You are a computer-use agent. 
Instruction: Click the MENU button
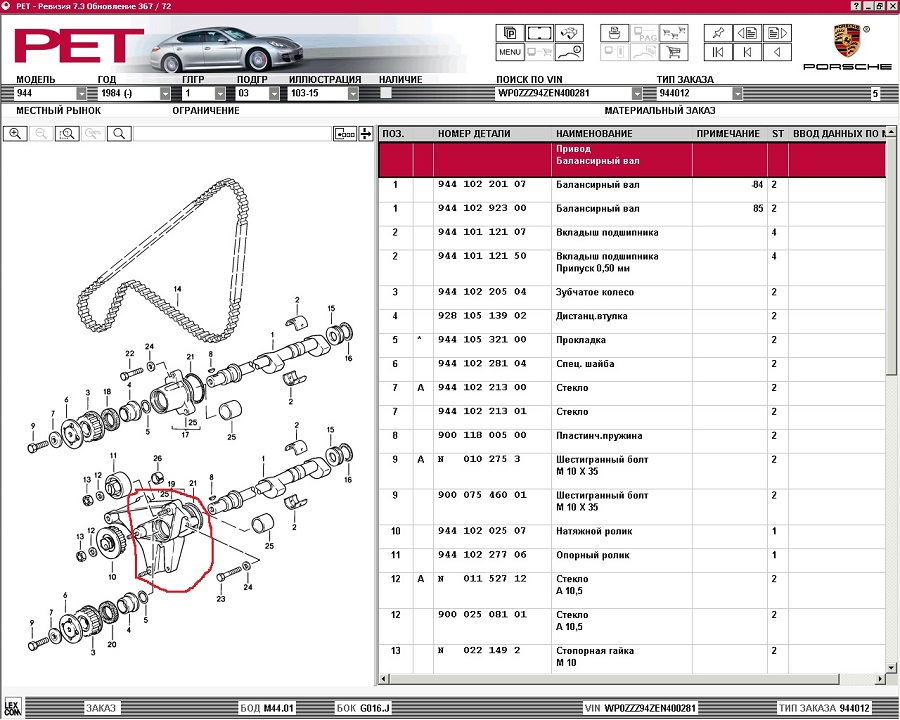click(x=510, y=52)
